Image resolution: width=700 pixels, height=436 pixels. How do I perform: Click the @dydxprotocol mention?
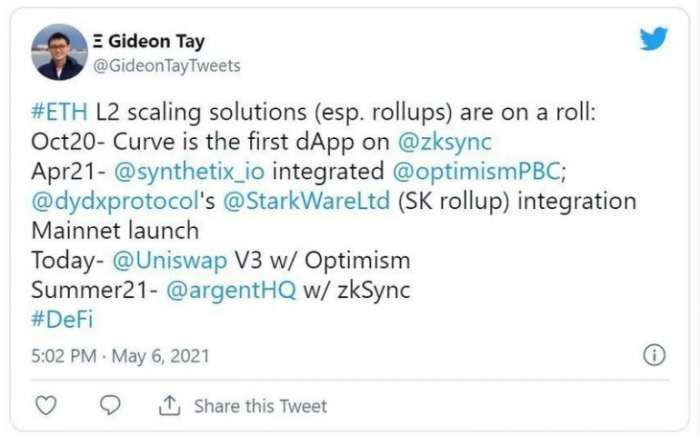[115, 201]
